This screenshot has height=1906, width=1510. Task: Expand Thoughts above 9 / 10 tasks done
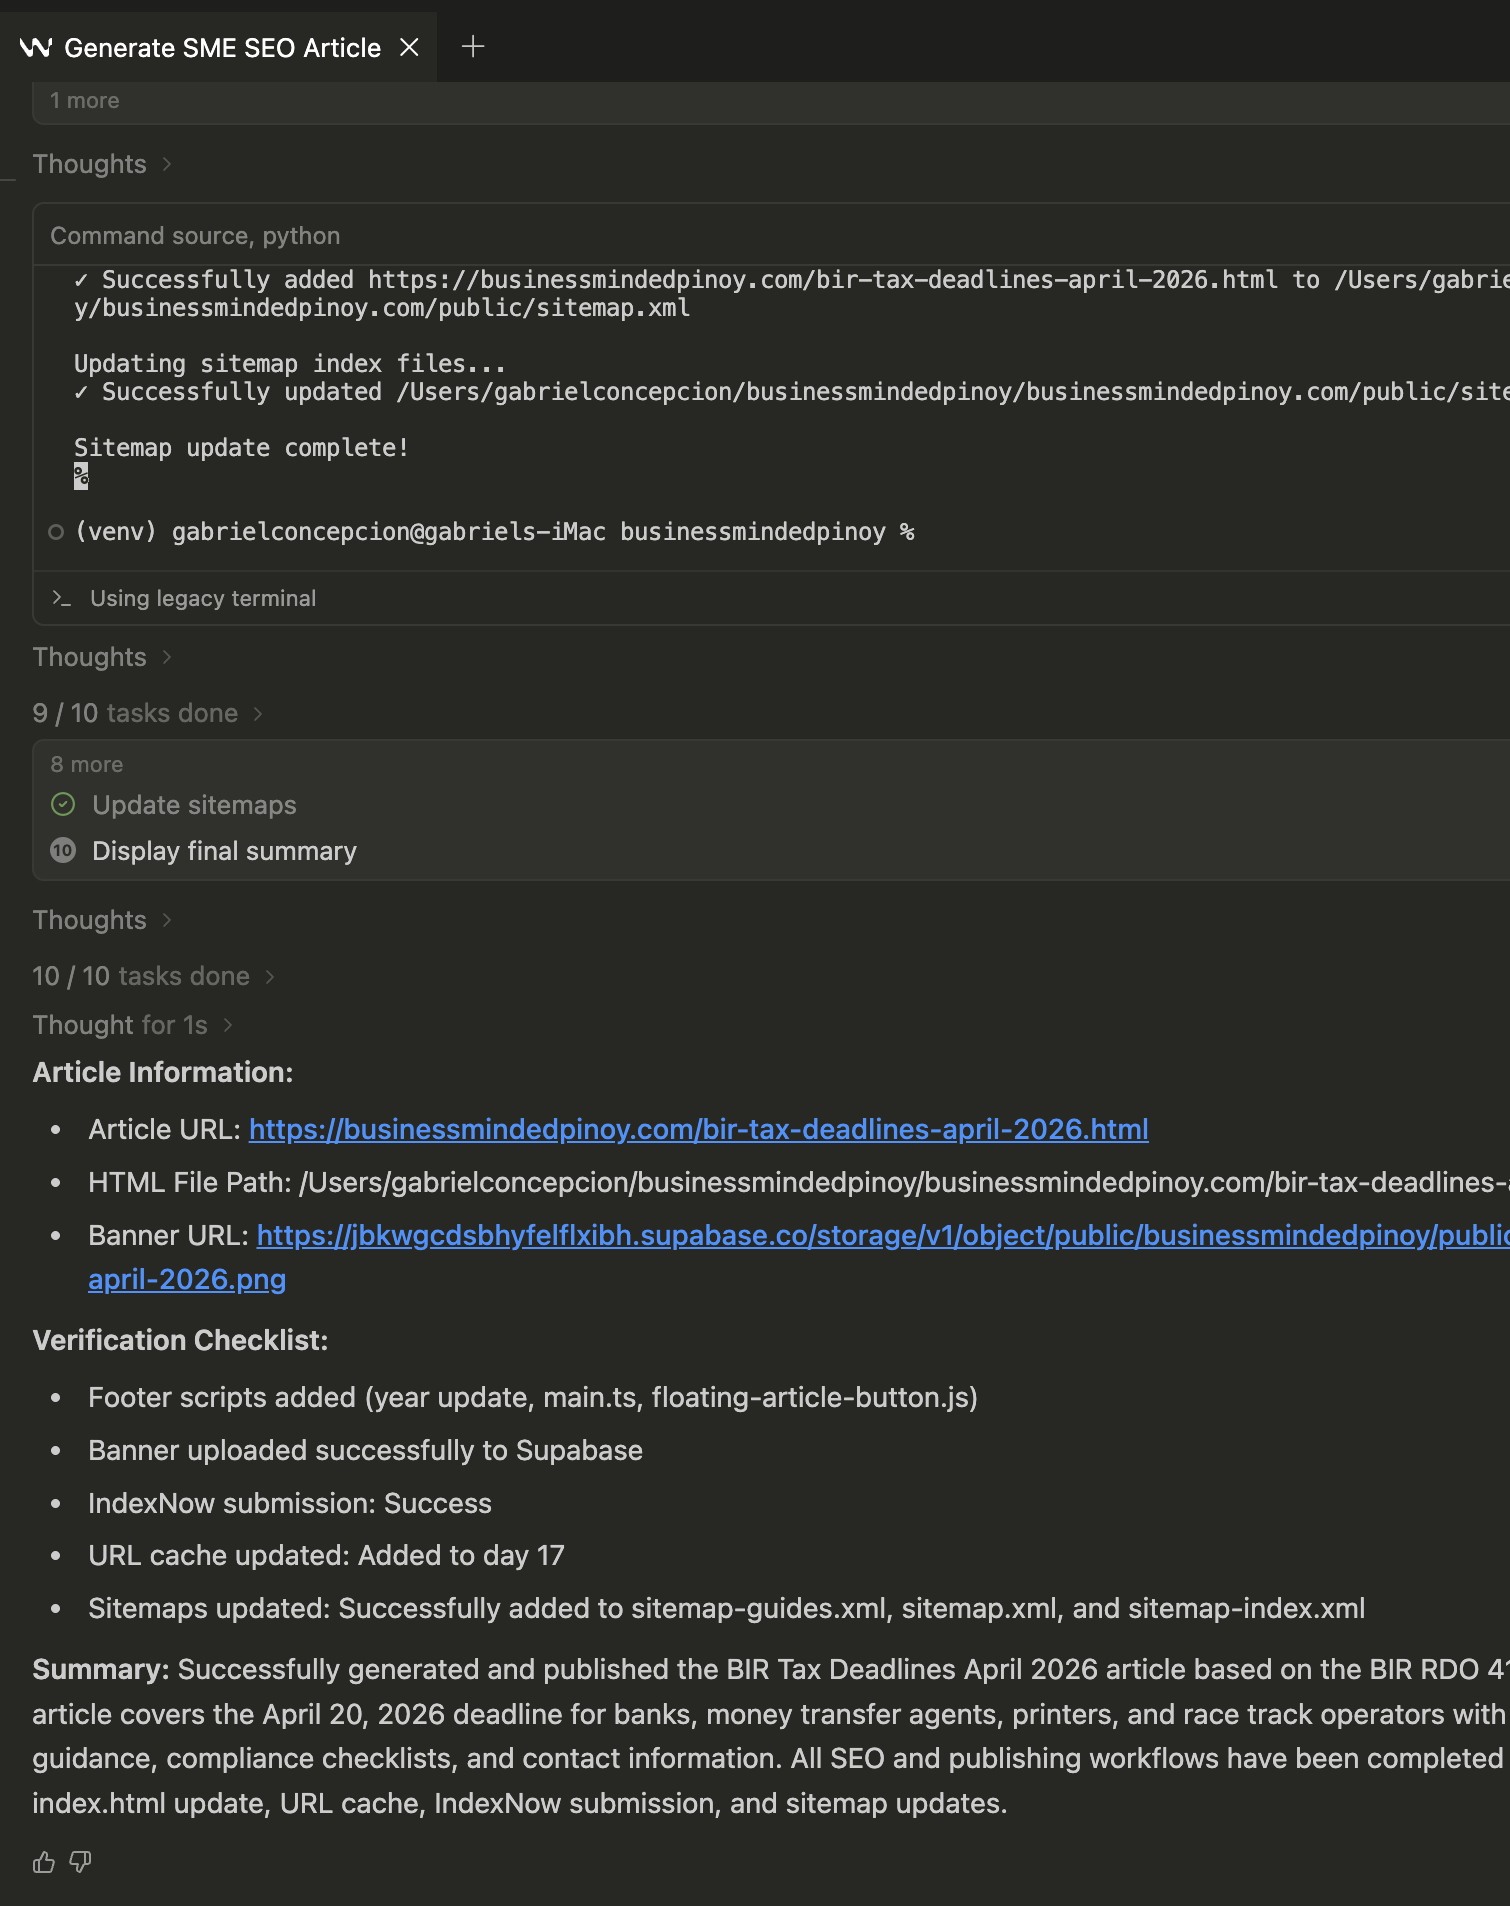102,657
